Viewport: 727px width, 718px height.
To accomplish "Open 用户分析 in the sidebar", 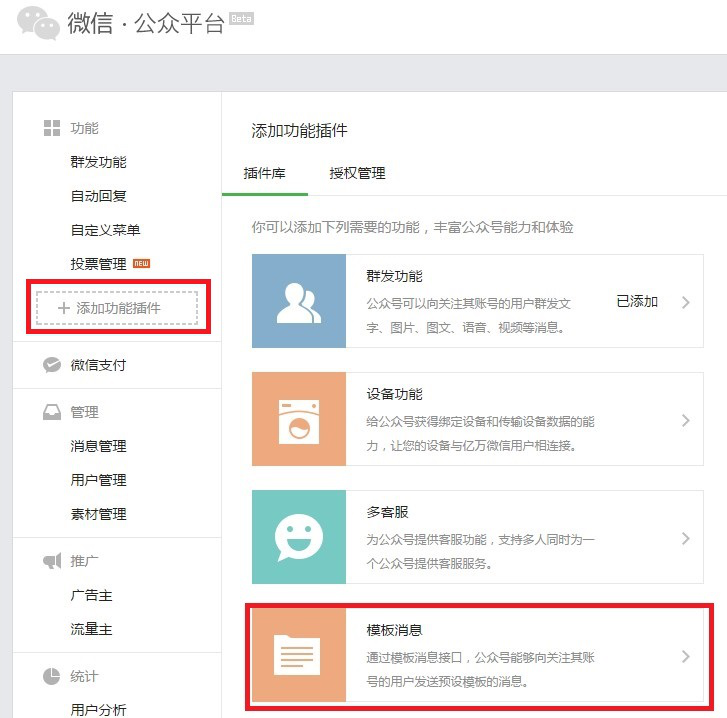I will point(98,710).
